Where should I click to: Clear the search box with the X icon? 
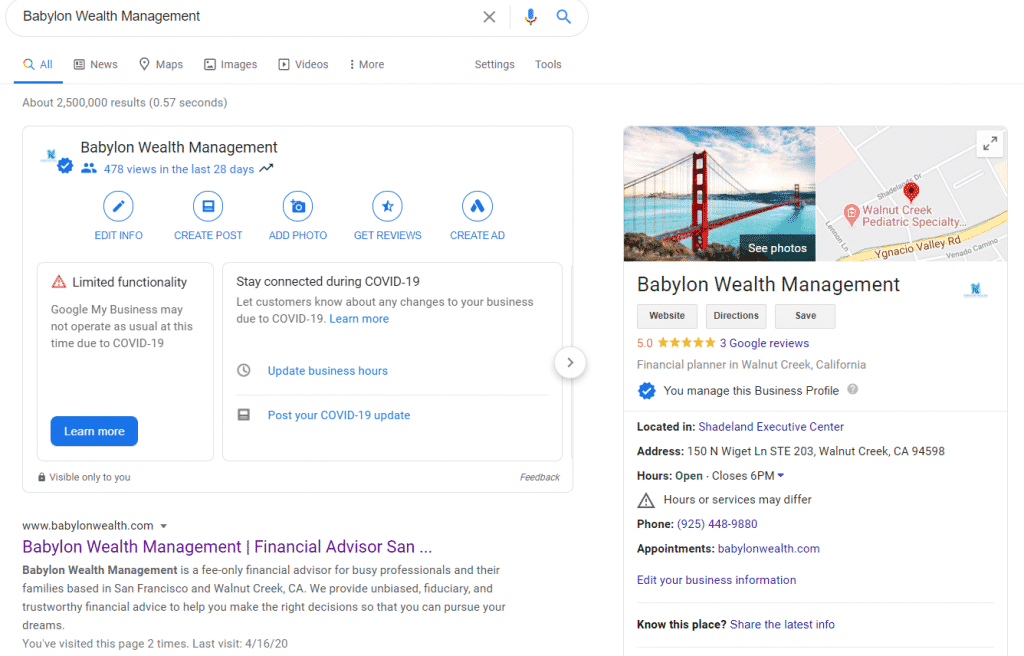[489, 17]
